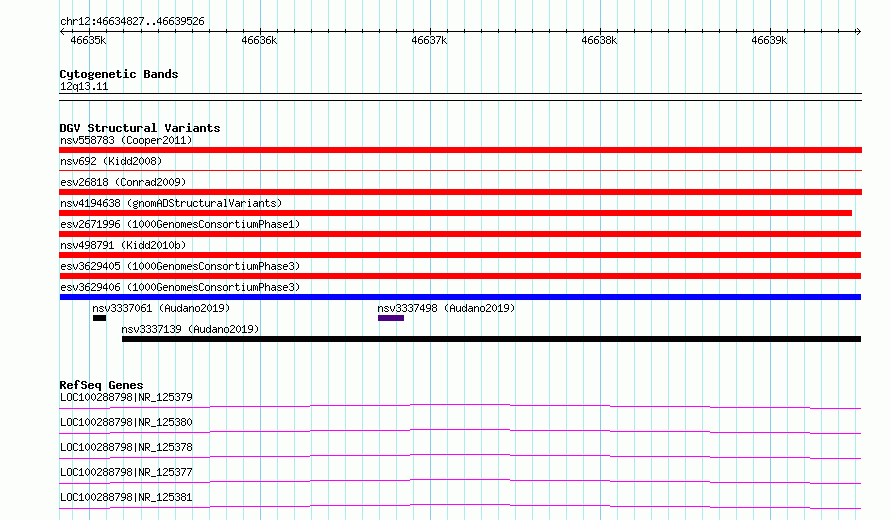Click the blue bar under esv3629406

(460, 297)
